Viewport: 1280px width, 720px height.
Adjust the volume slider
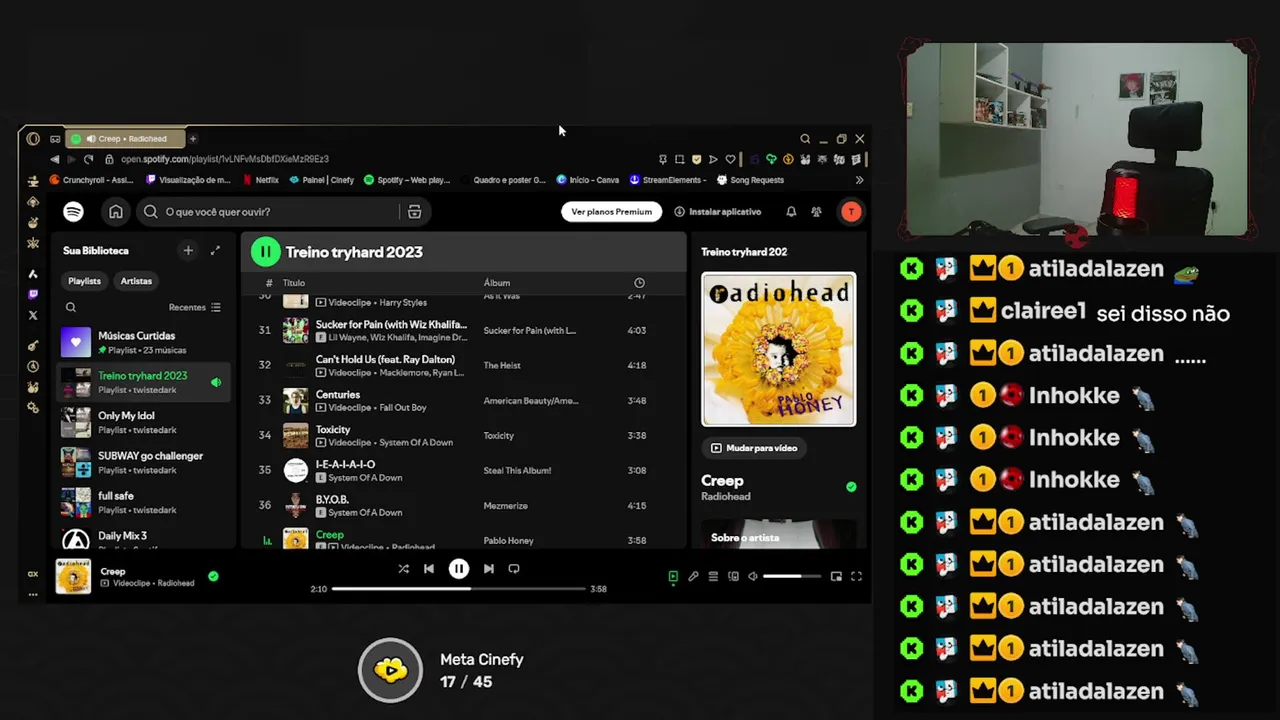[x=792, y=576]
